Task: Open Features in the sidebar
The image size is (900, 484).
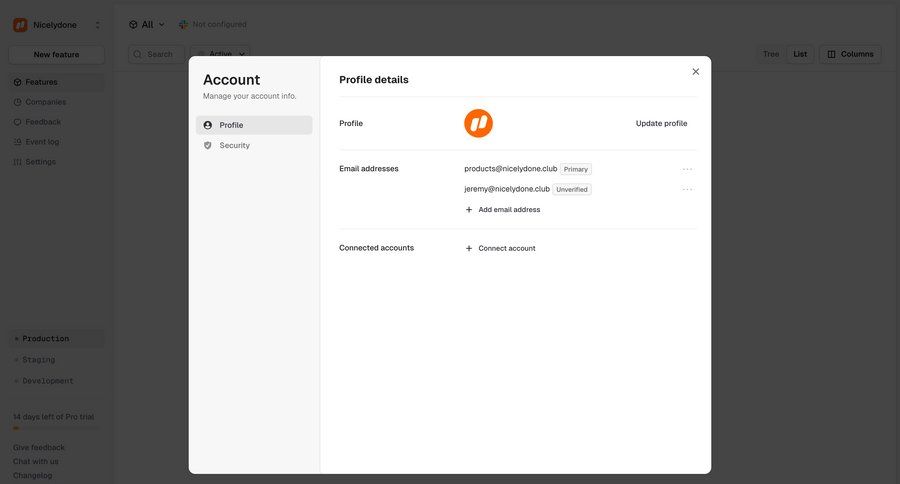Action: (56, 82)
